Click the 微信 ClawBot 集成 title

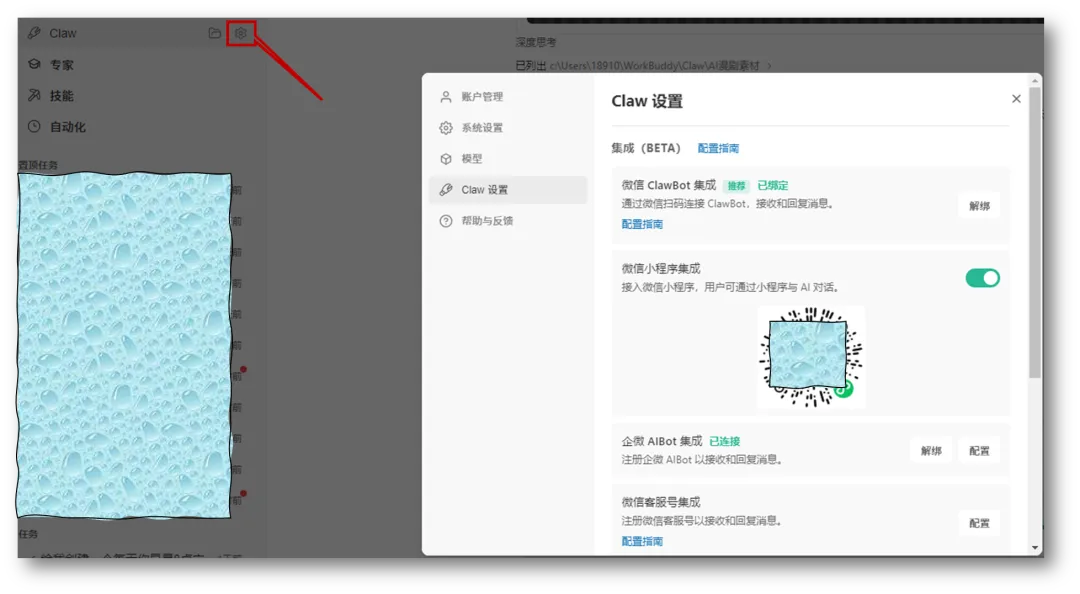pyautogui.click(x=669, y=185)
